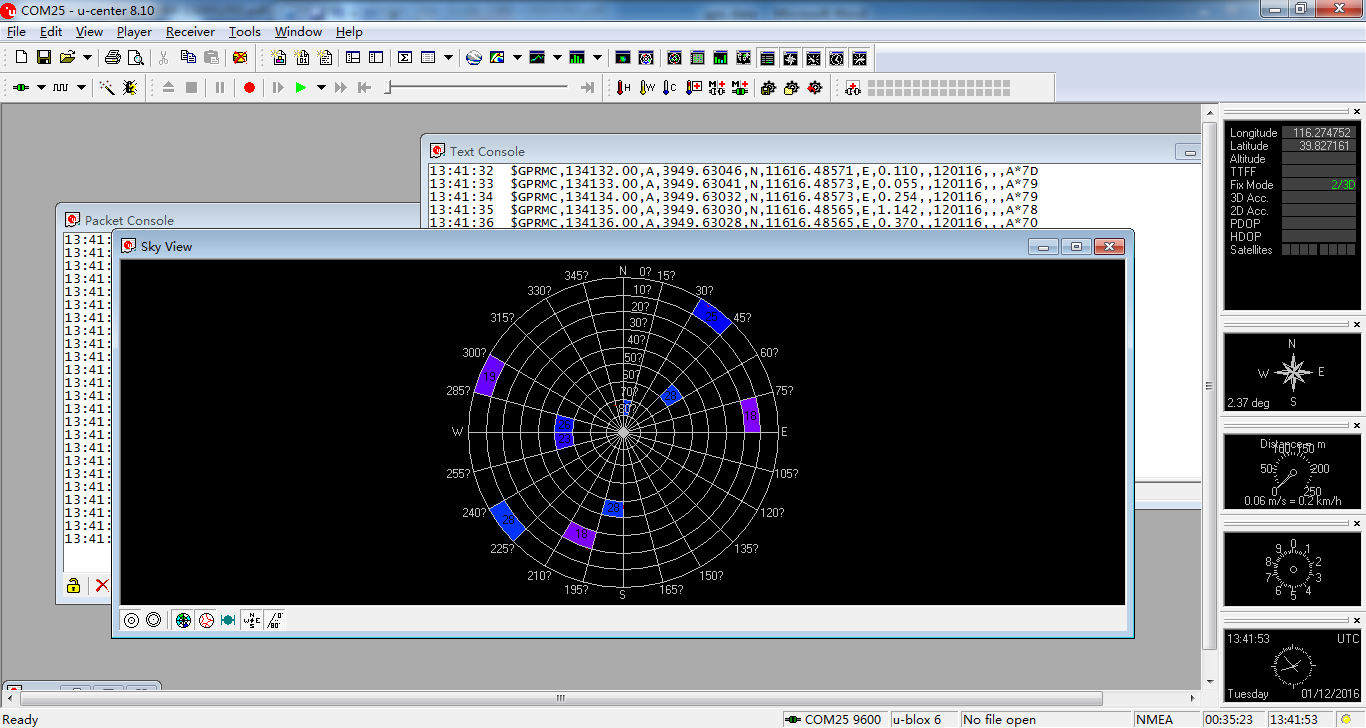The height and width of the screenshot is (728, 1366).
Task: Click the red Record button
Action: click(x=249, y=88)
